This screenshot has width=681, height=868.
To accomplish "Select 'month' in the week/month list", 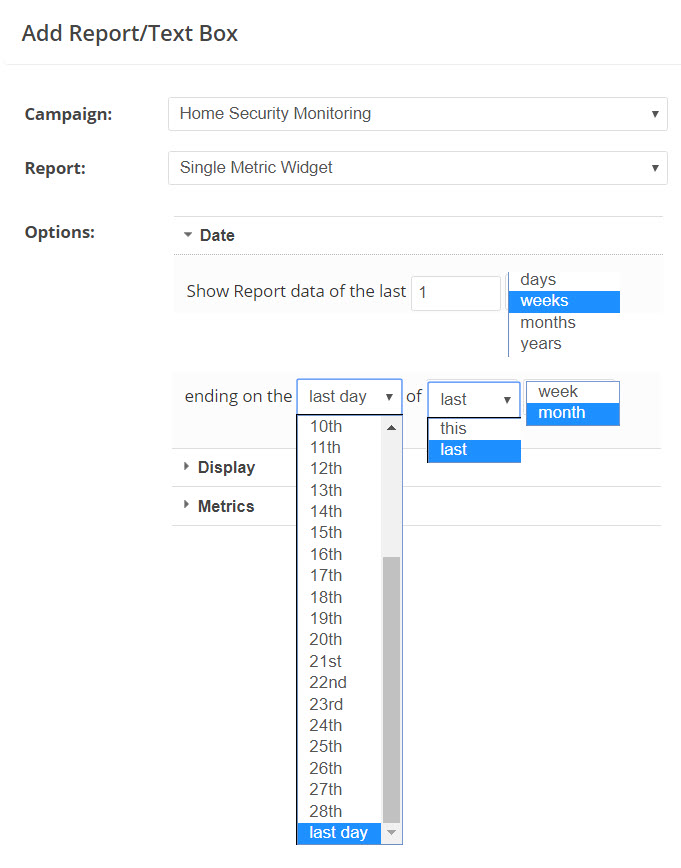I will (x=562, y=413).
